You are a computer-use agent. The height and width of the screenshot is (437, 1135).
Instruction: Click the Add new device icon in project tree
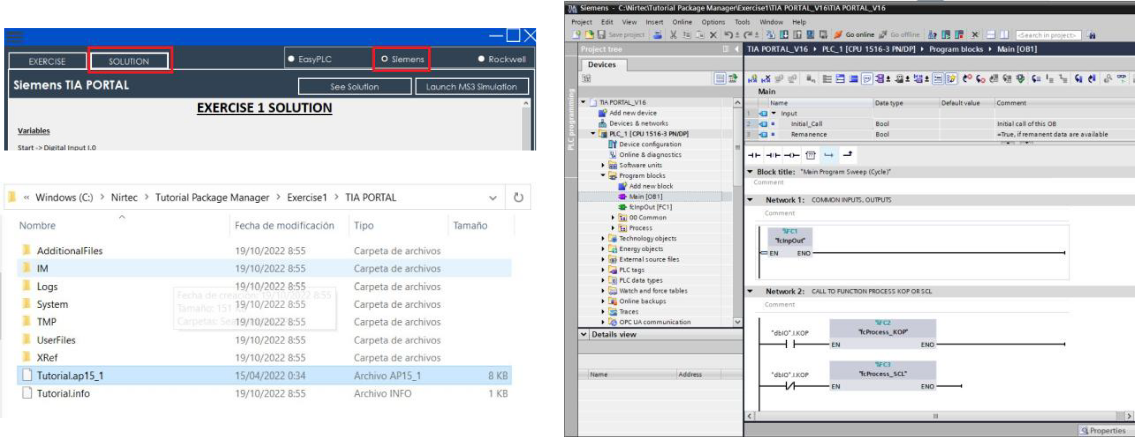point(602,113)
